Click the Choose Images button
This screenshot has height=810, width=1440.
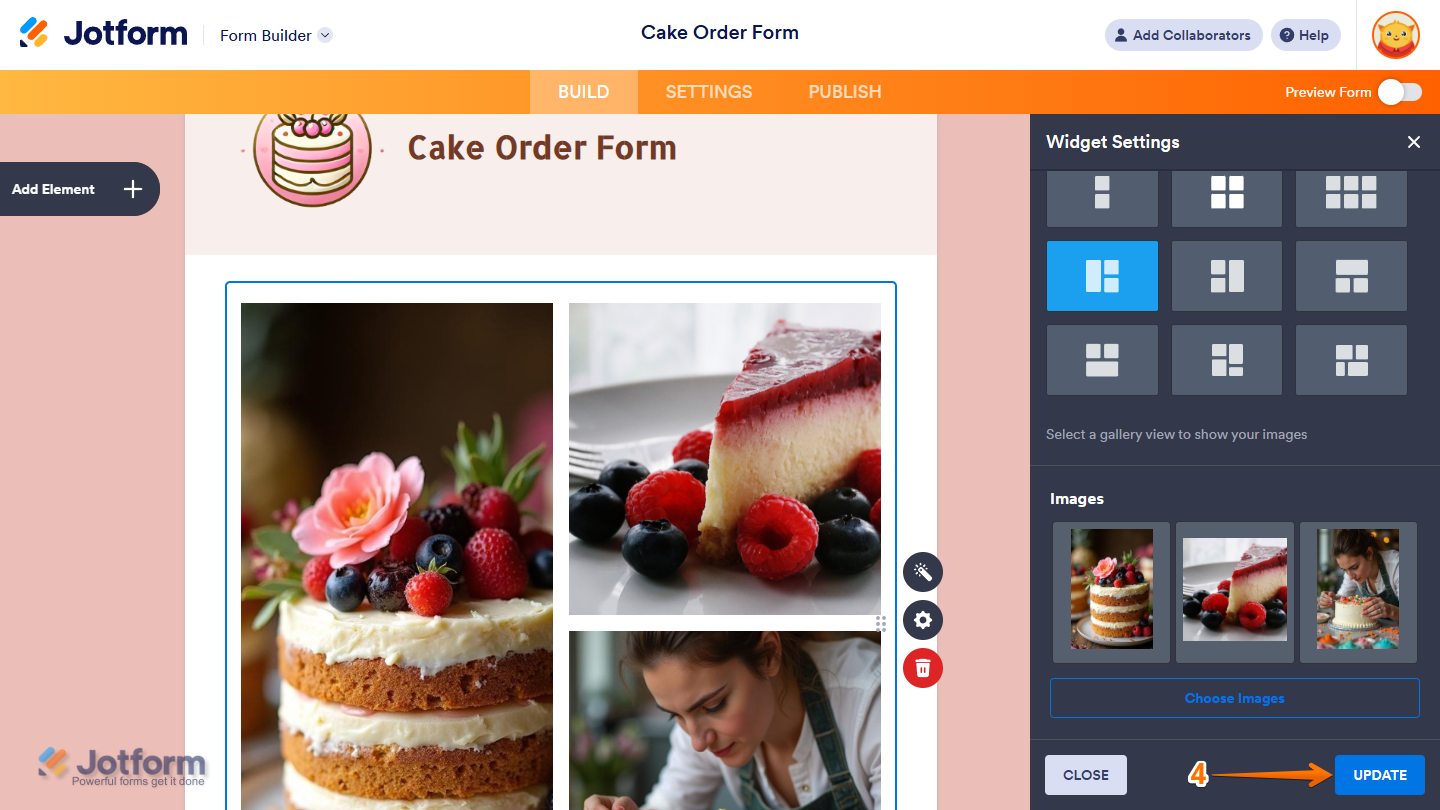point(1235,698)
